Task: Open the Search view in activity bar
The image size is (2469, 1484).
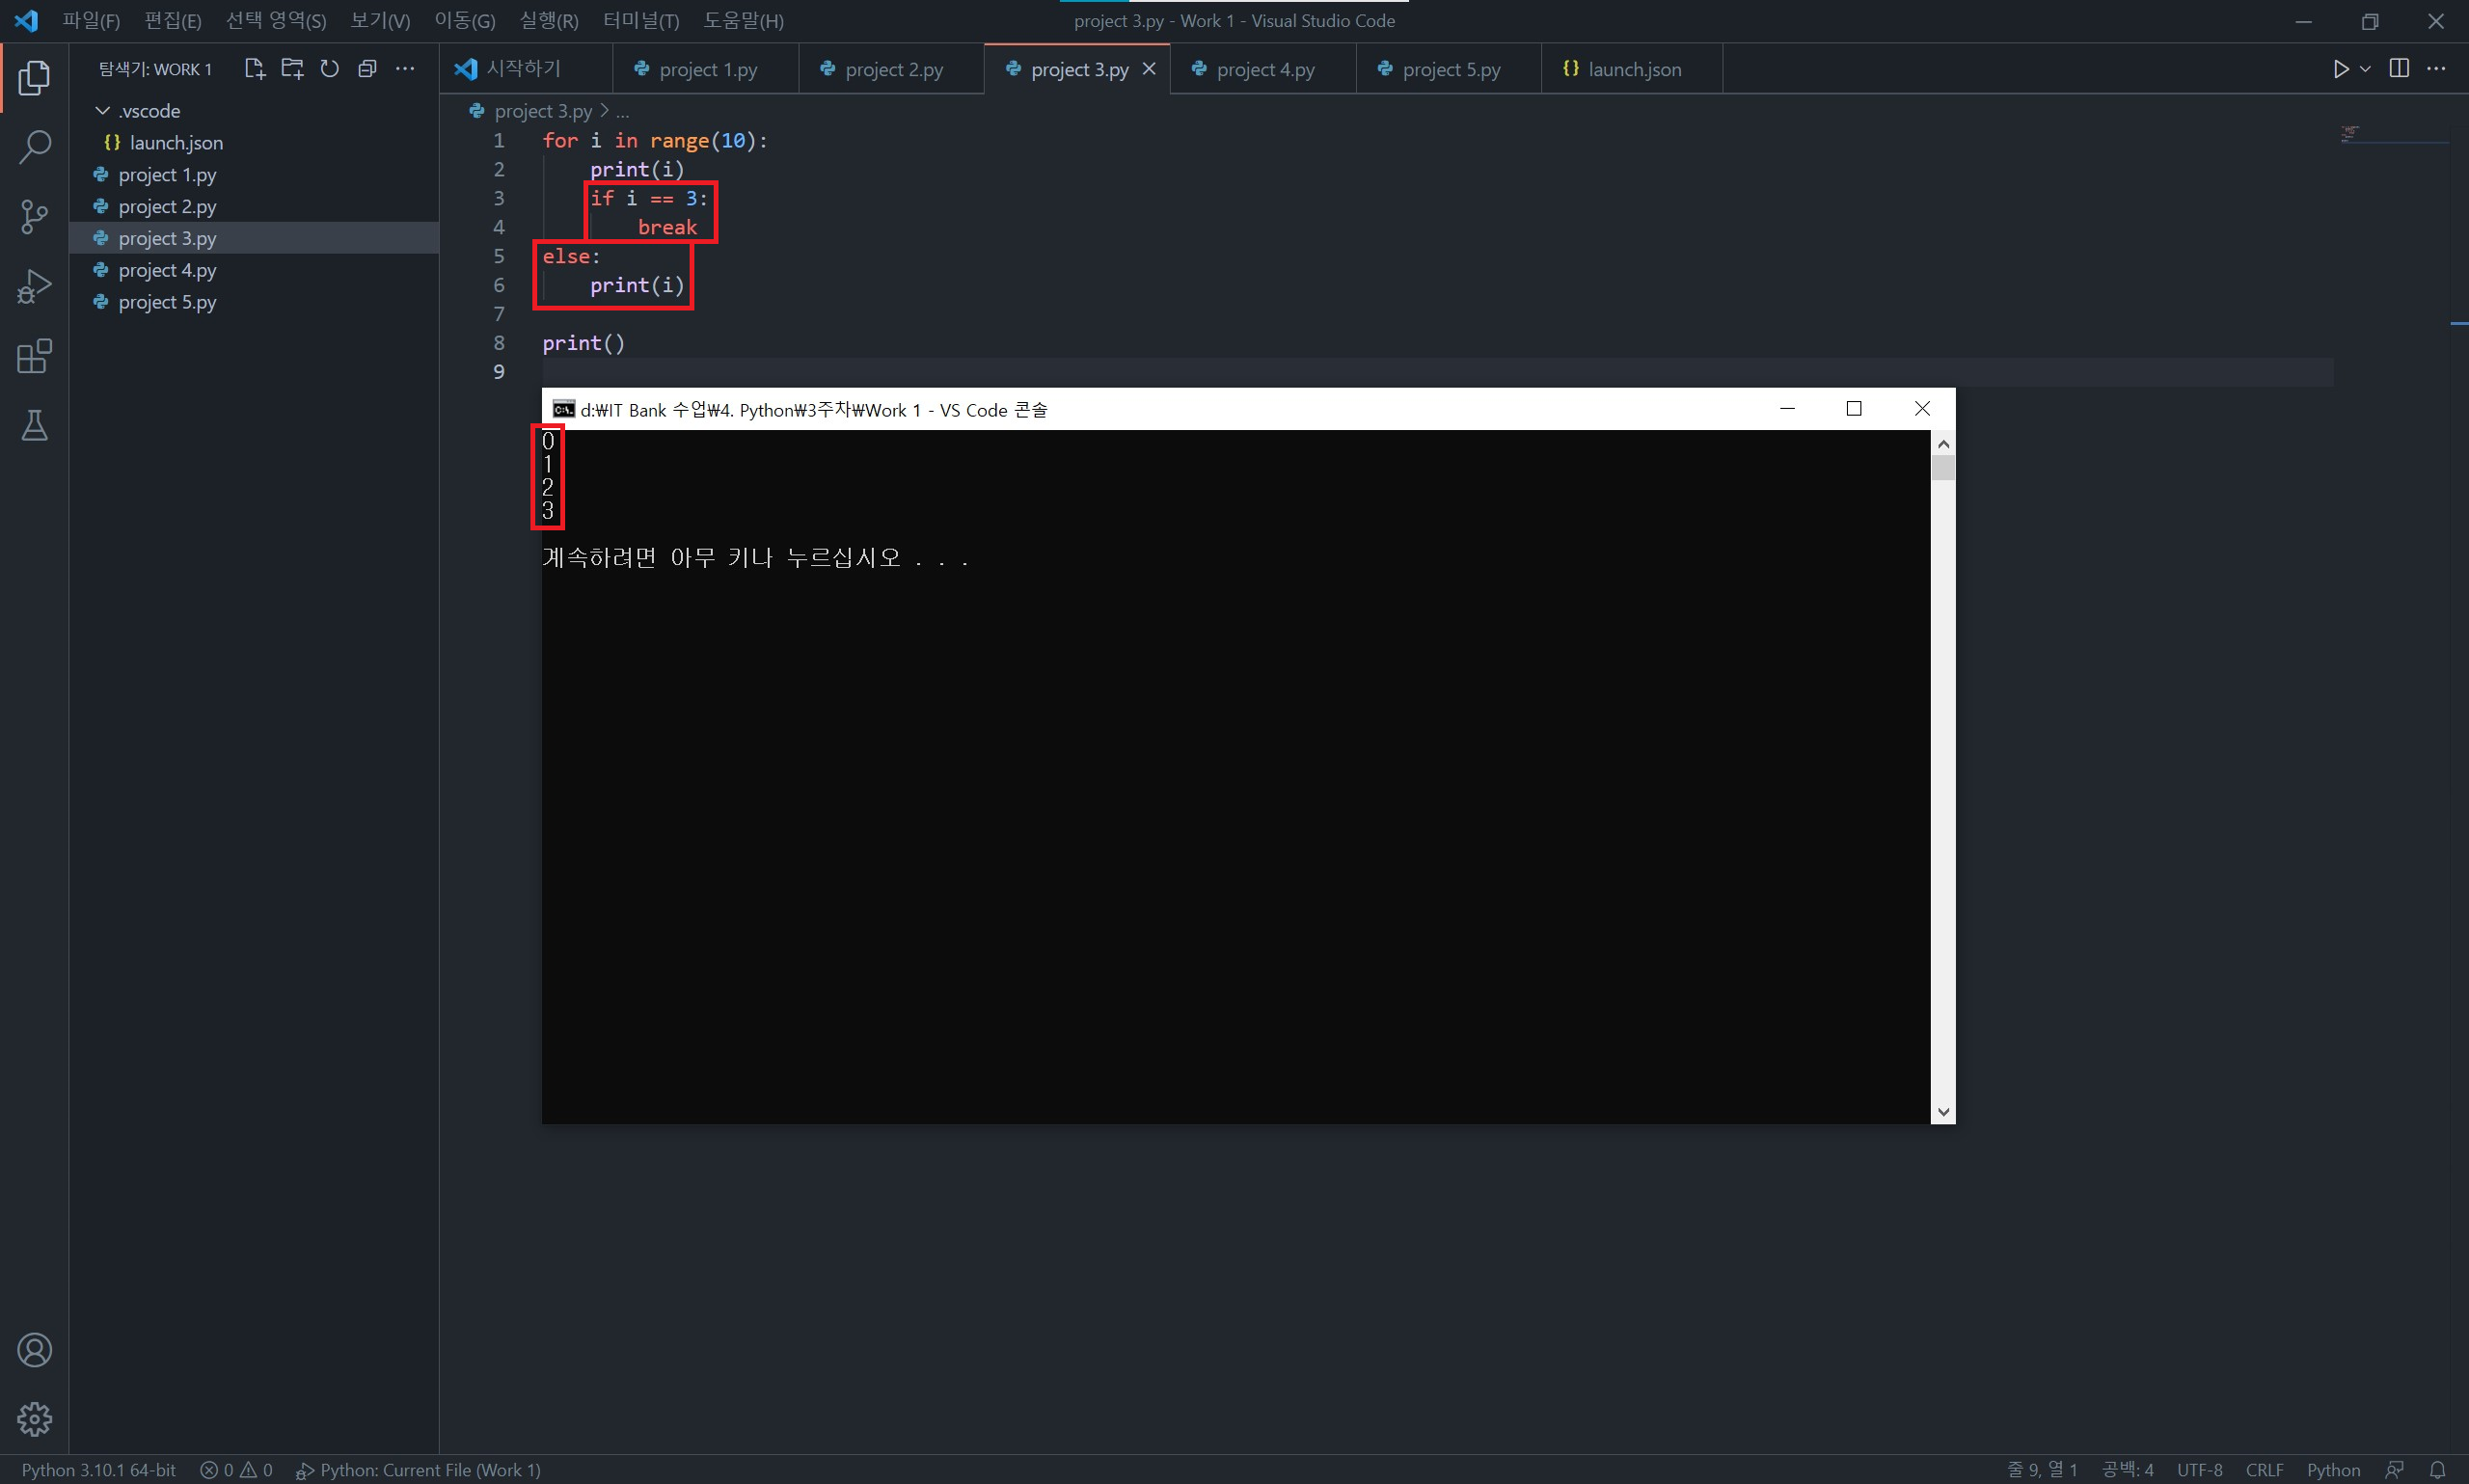Action: pos(34,147)
